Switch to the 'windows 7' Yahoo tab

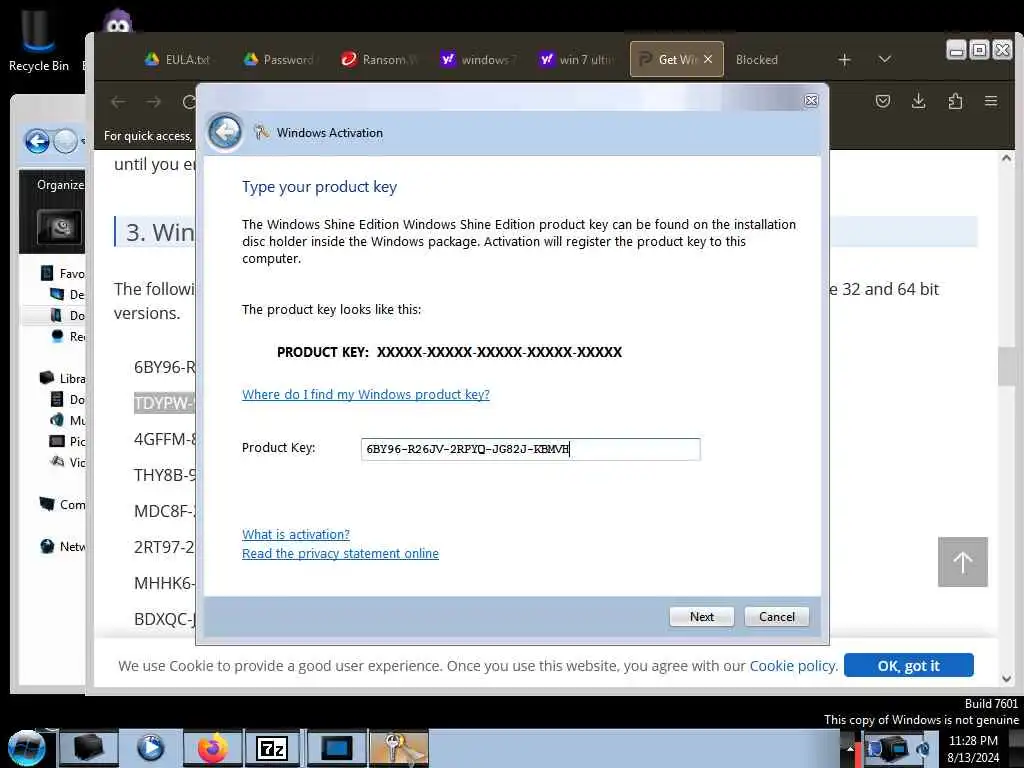pos(479,59)
